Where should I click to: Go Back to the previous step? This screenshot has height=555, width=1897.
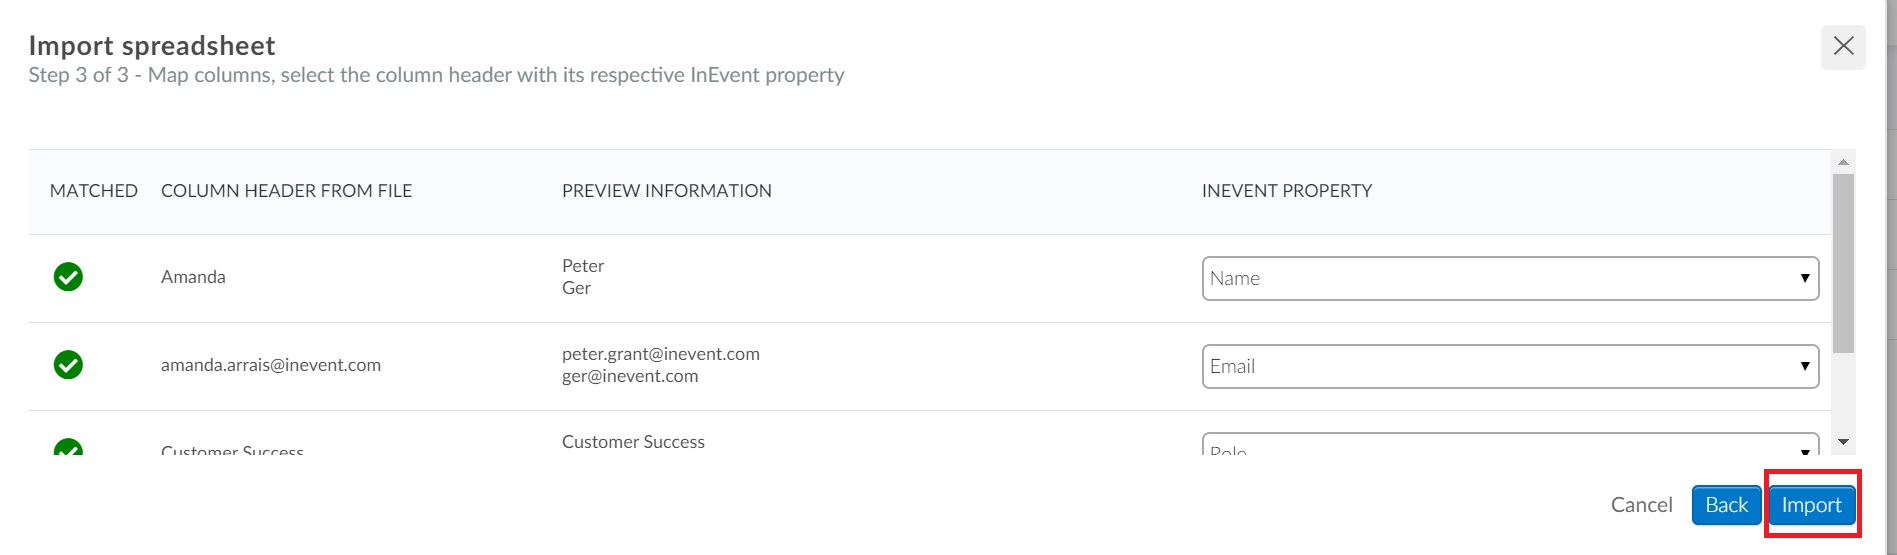click(1726, 505)
